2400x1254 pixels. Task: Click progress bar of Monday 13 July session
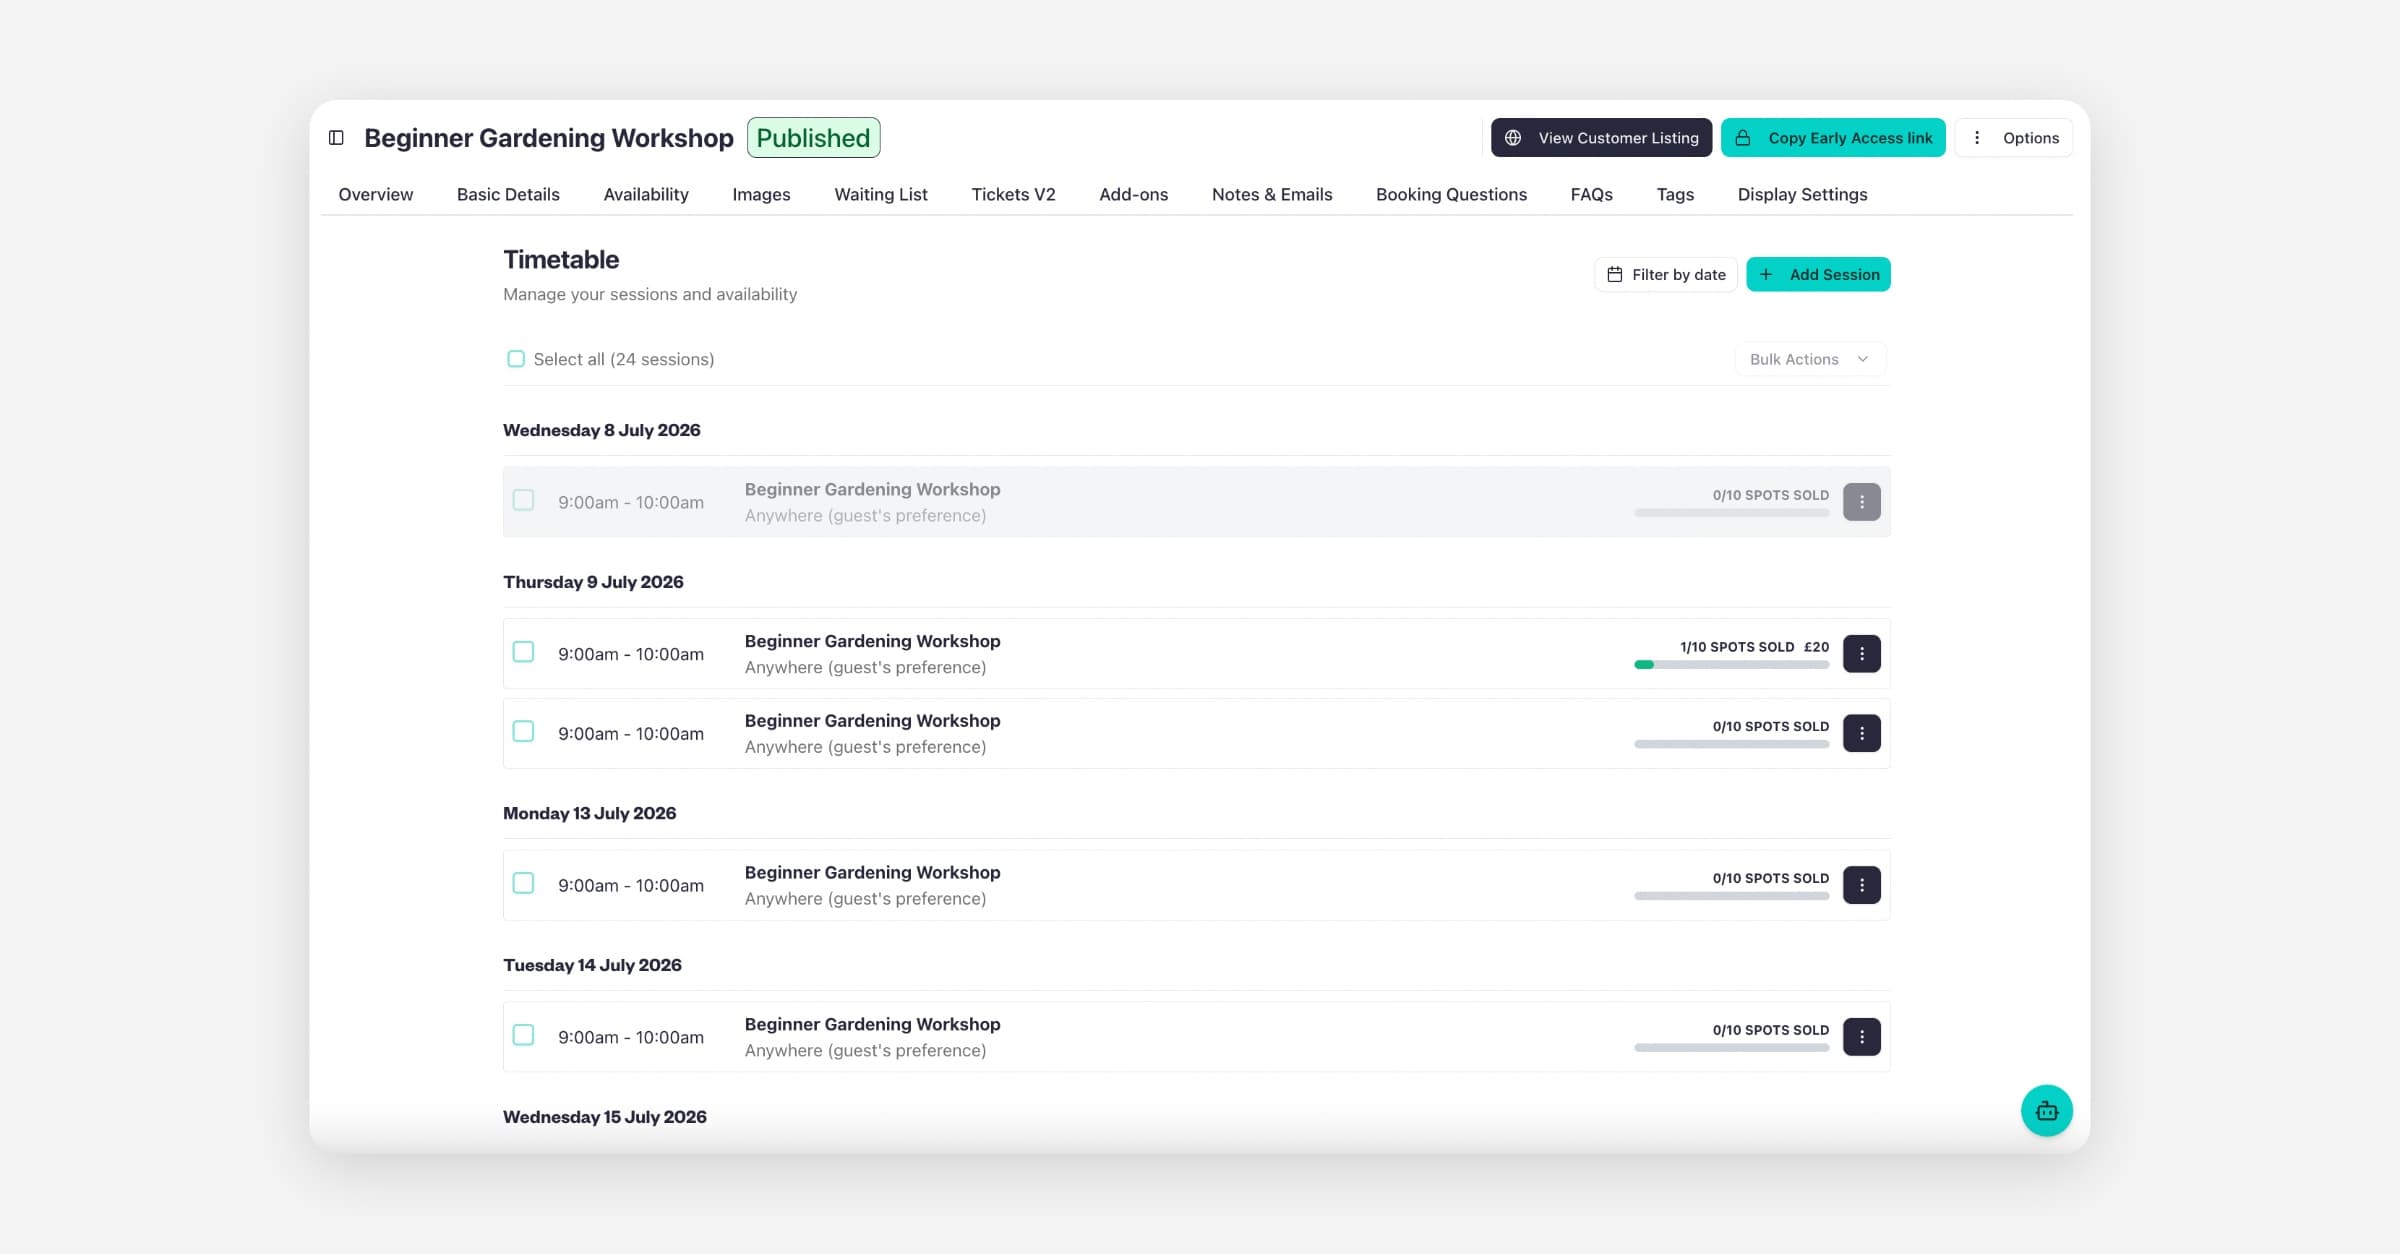(1731, 896)
